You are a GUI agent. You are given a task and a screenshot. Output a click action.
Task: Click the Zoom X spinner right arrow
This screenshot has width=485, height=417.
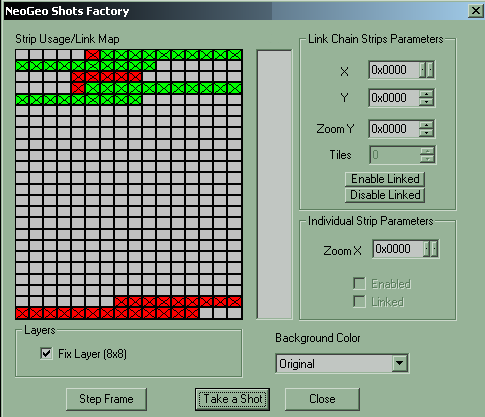(x=434, y=249)
